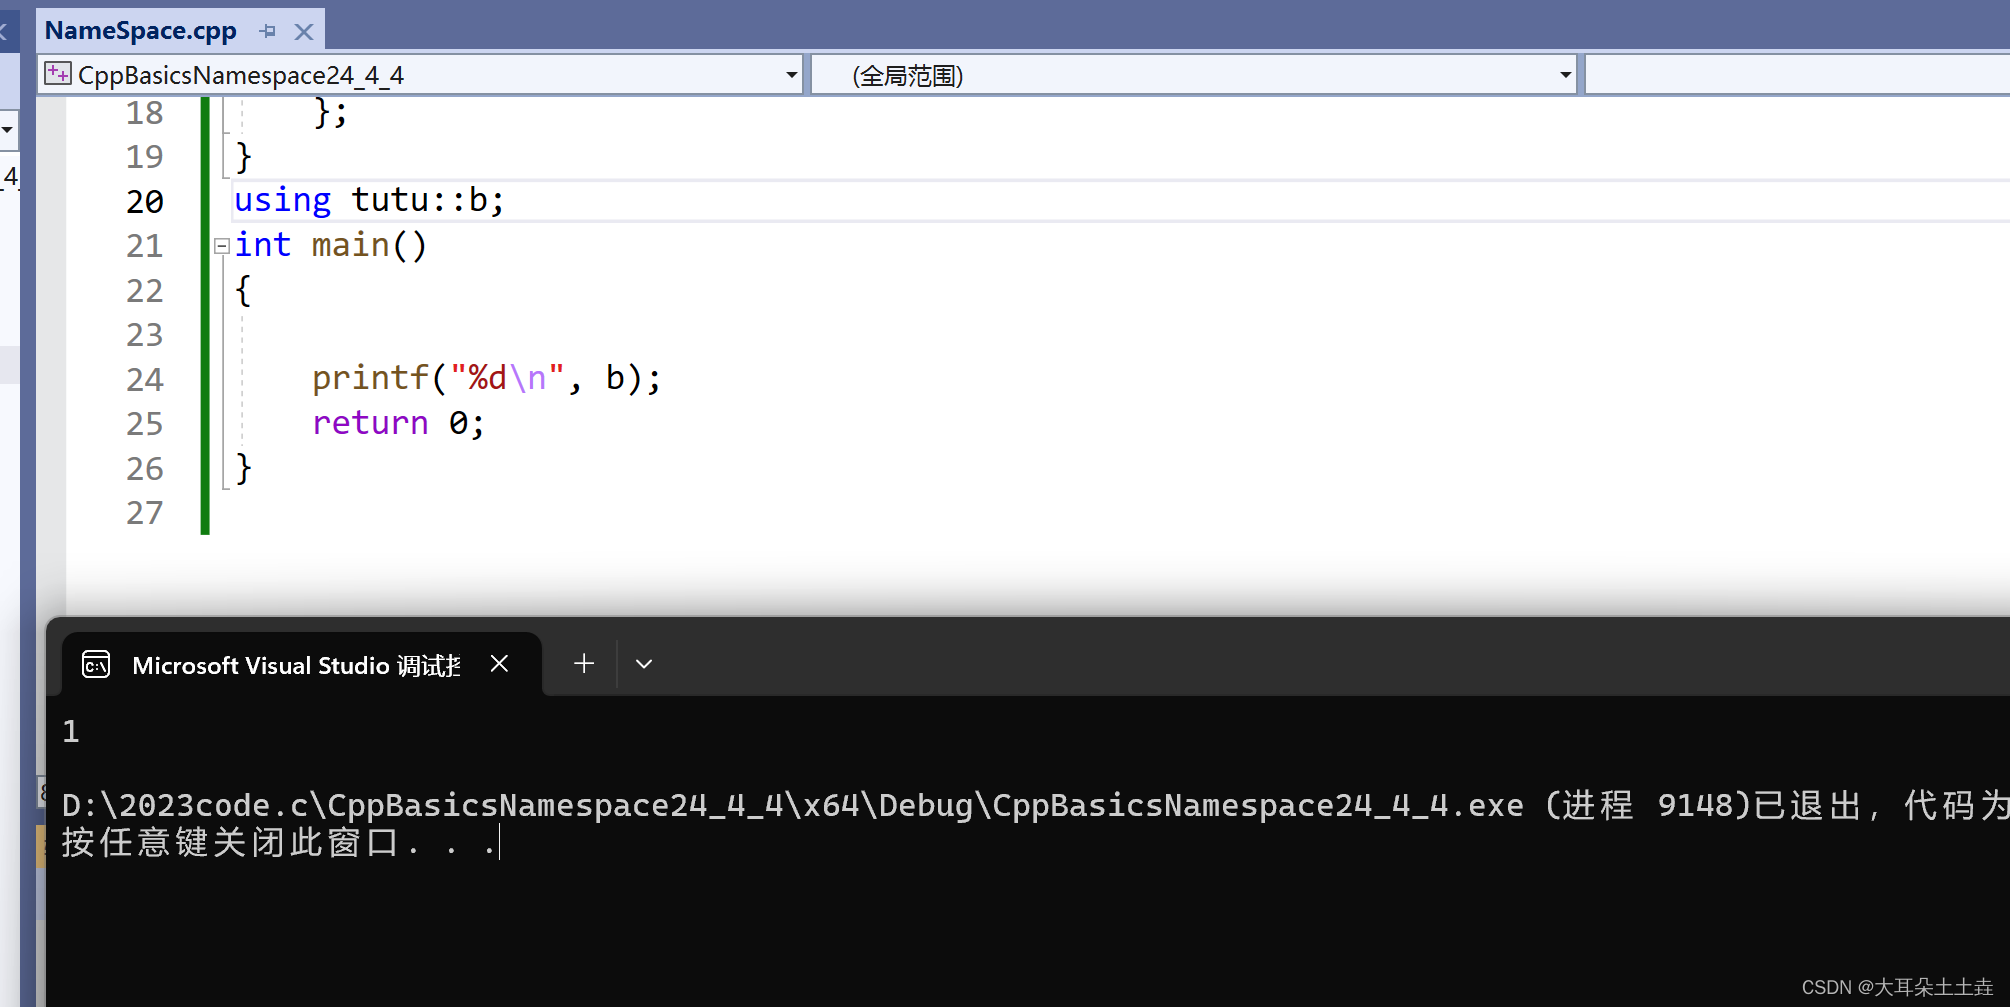Screen dimensions: 2010x1007
Task: Click 'tutu::b;' on line 20
Action: pyautogui.click(x=428, y=200)
